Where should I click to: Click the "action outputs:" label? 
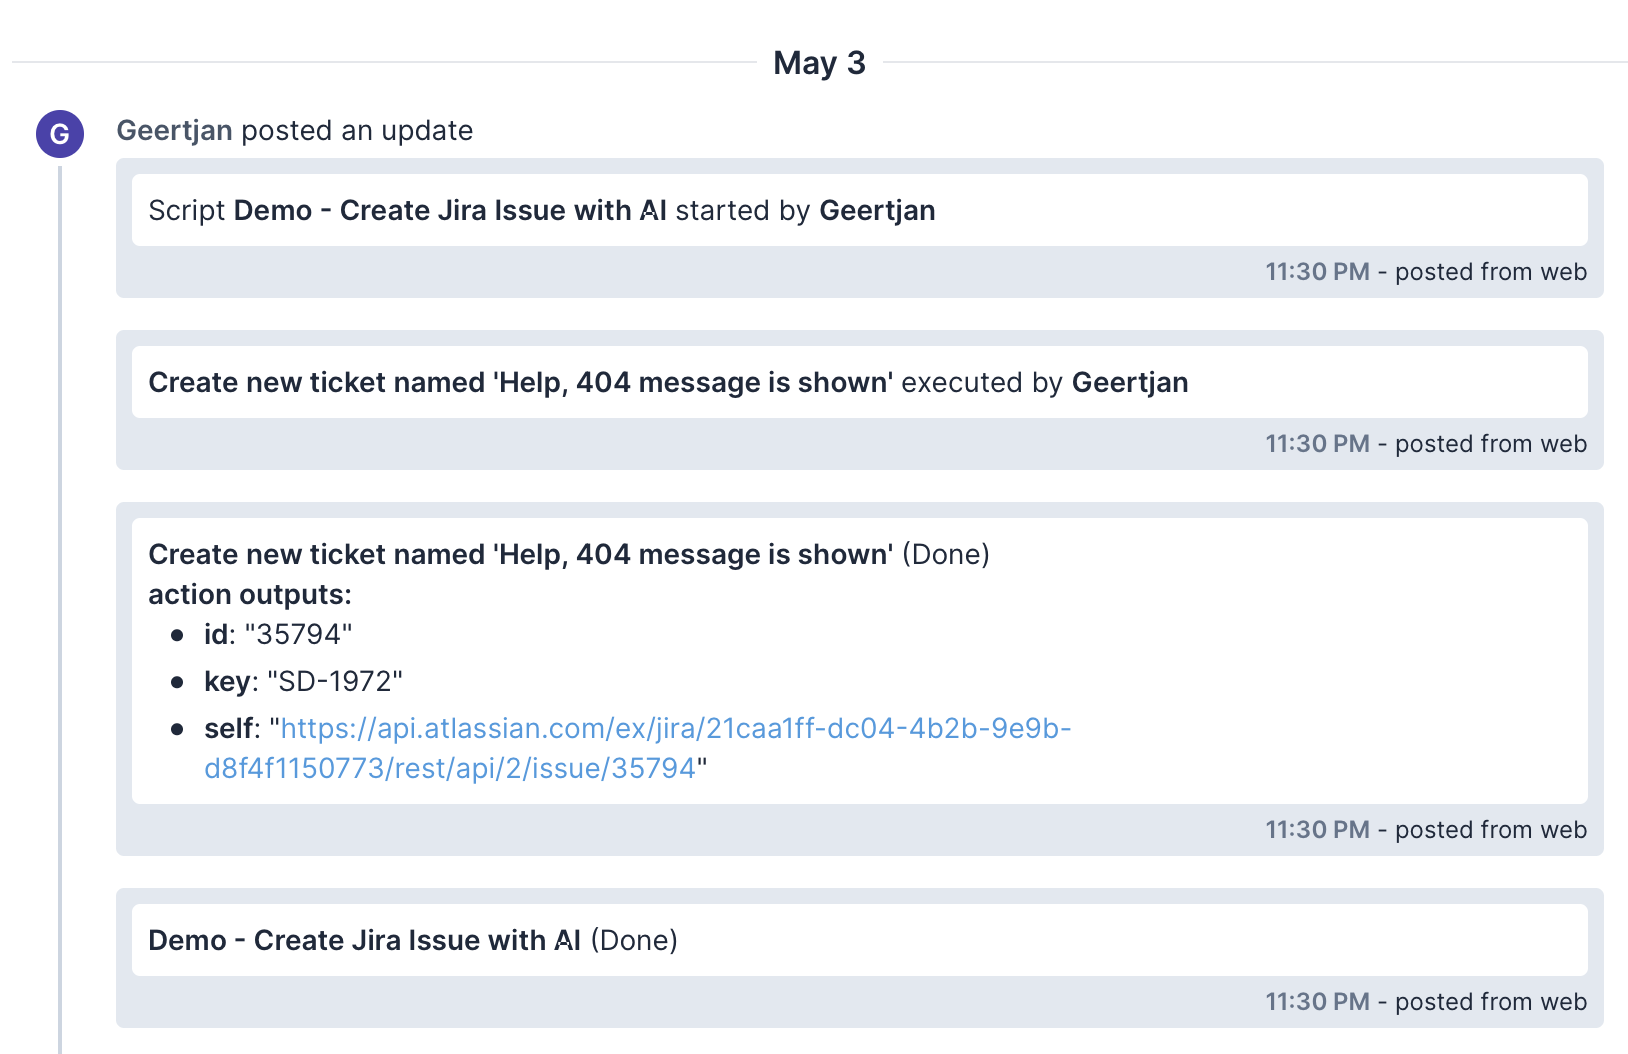(250, 595)
